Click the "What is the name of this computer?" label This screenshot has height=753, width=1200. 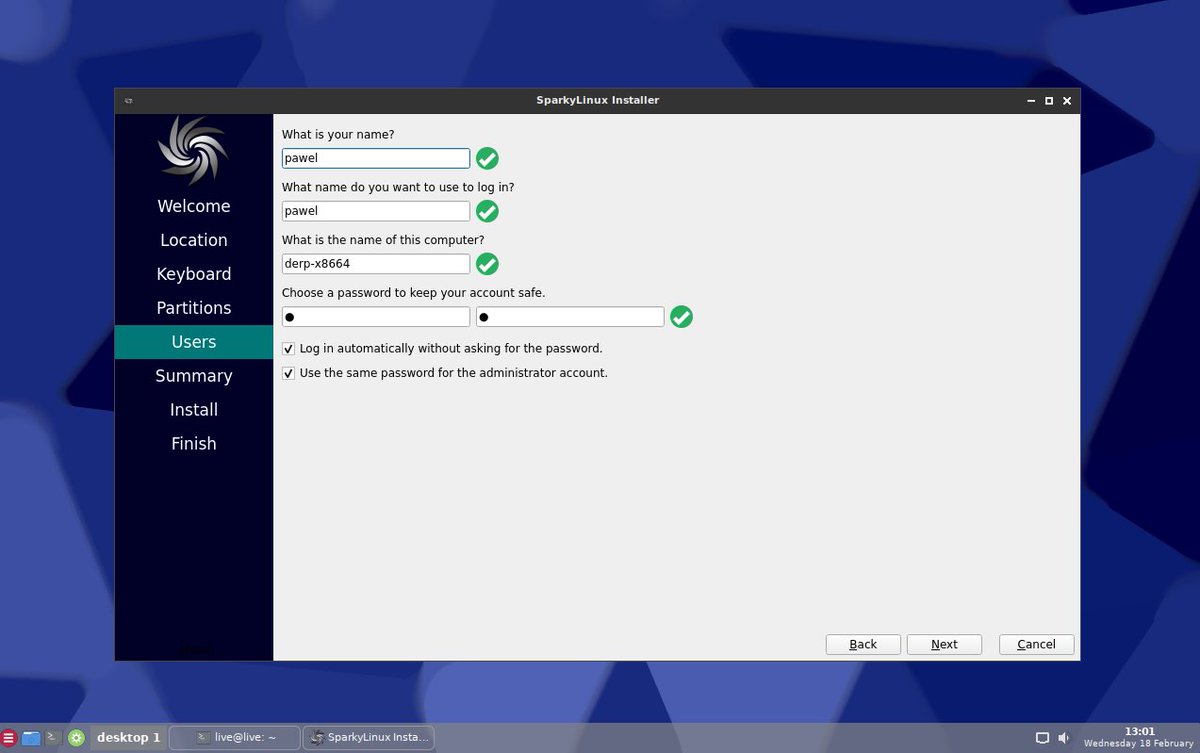383,240
